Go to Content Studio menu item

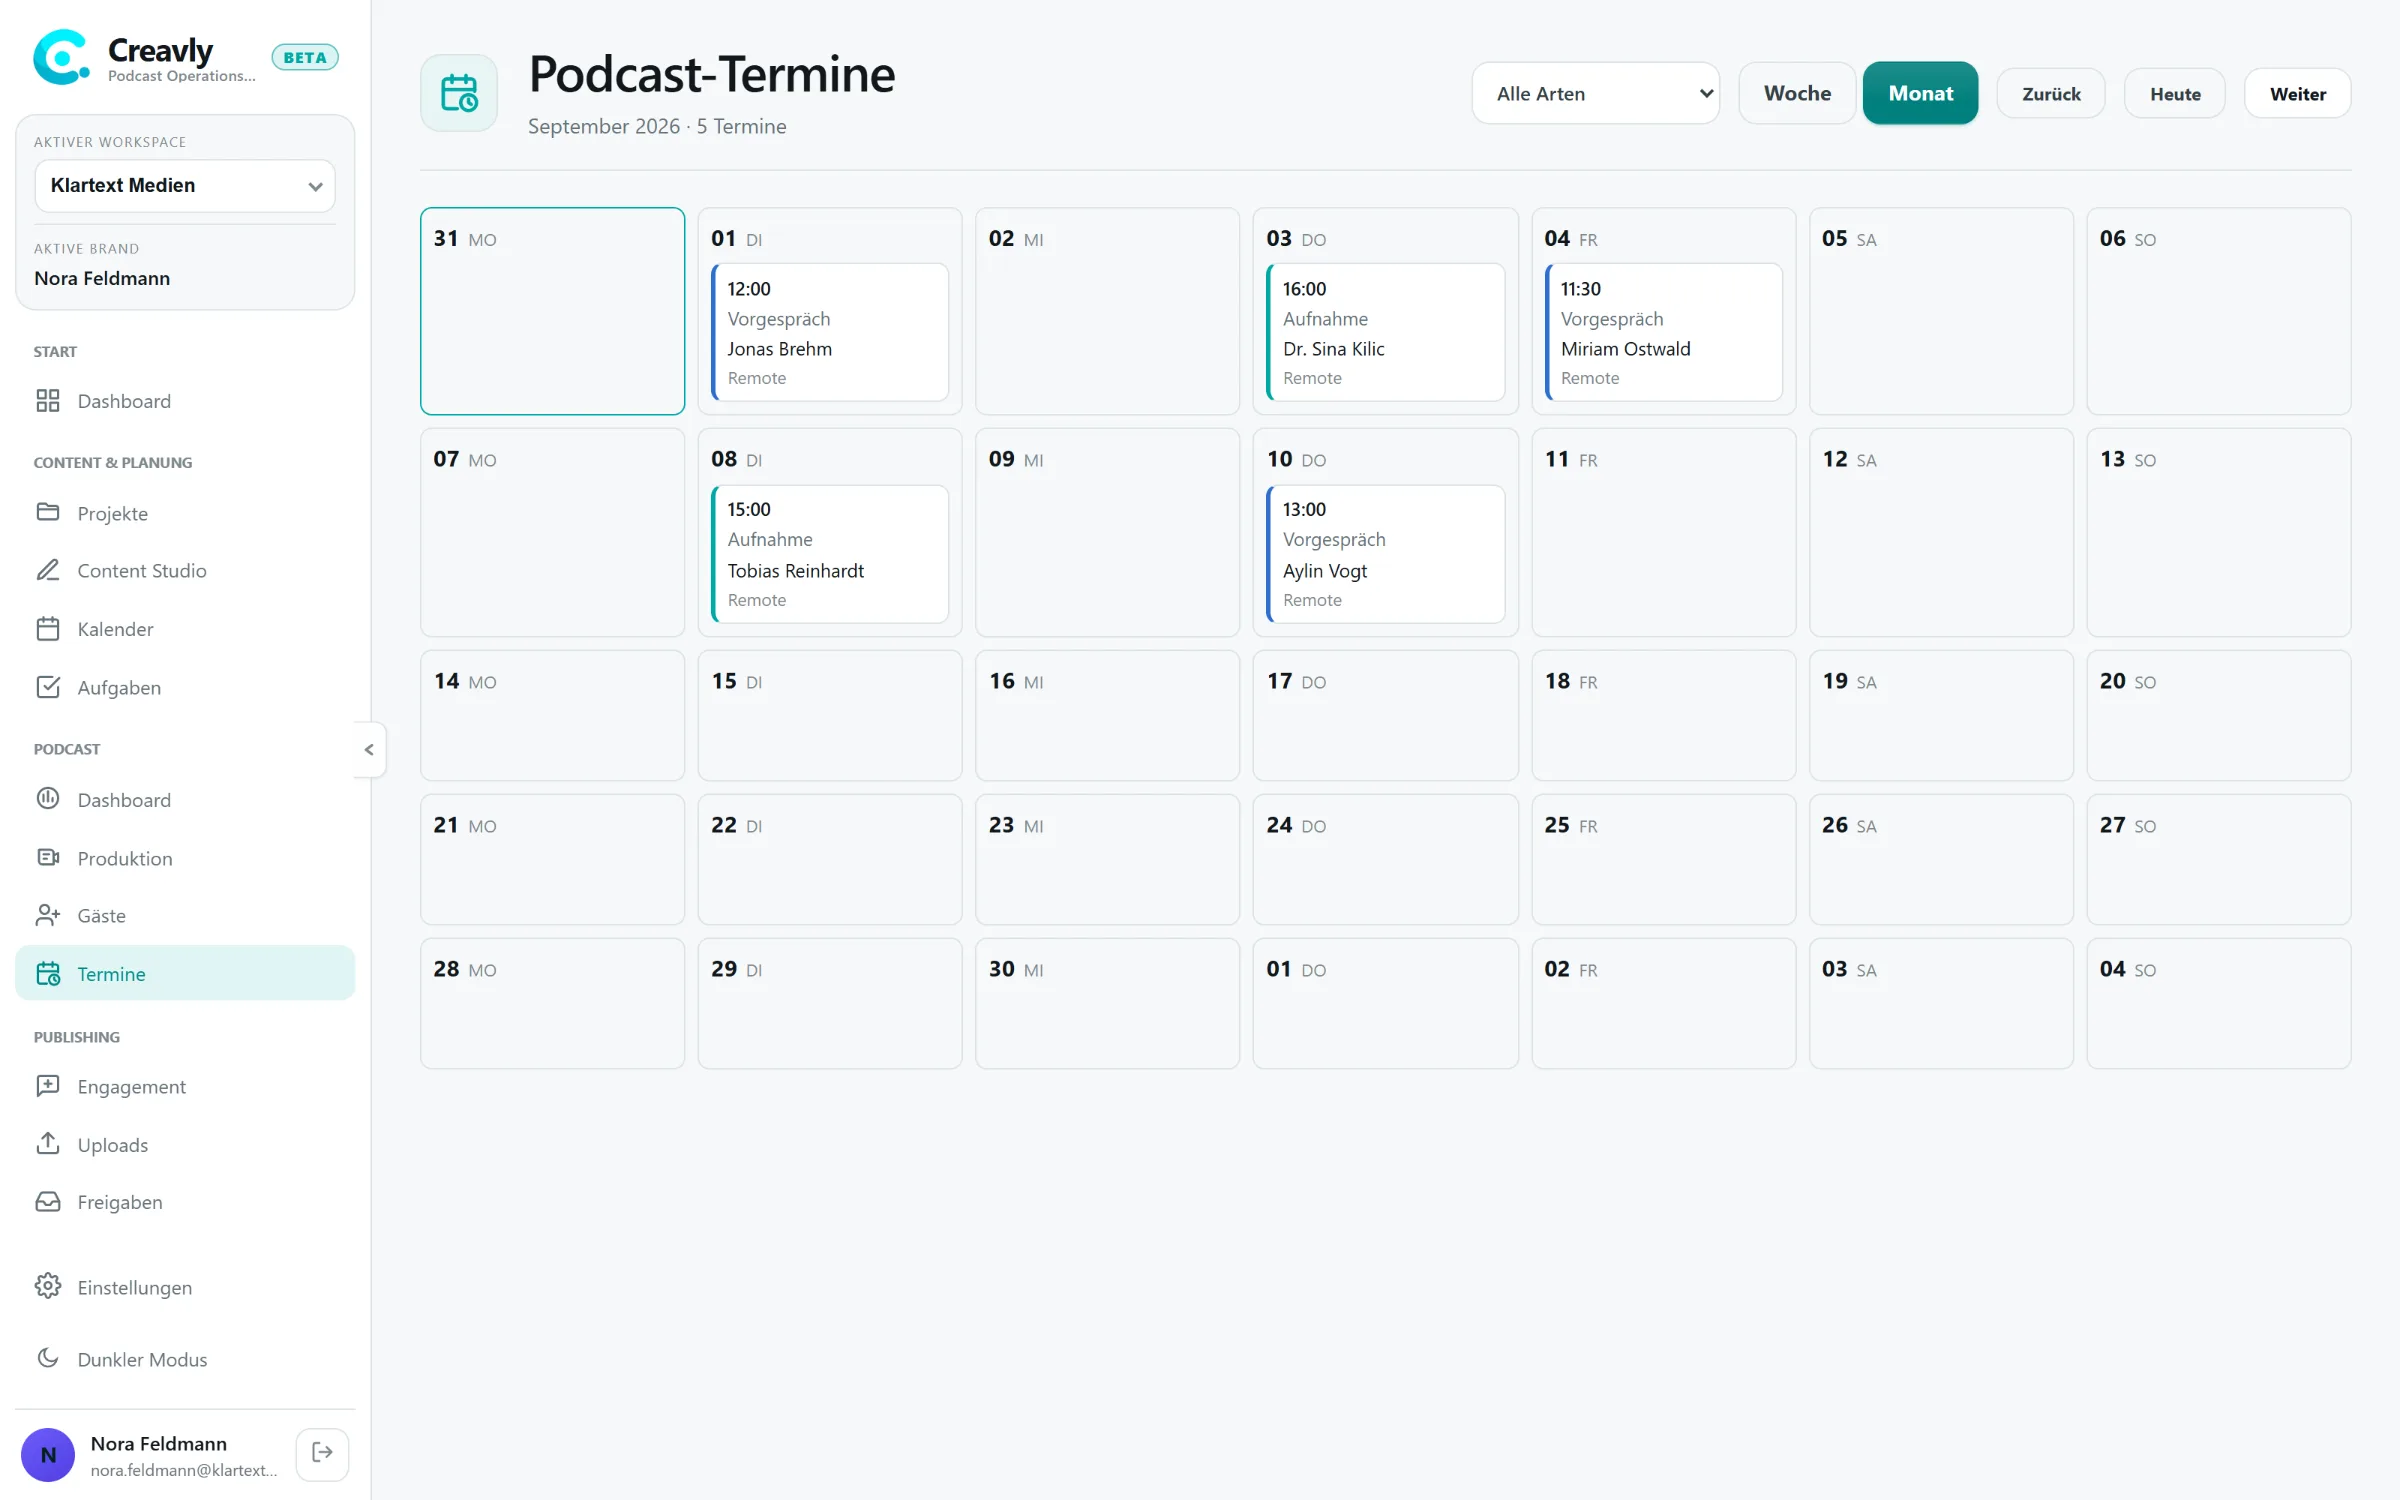(185, 570)
